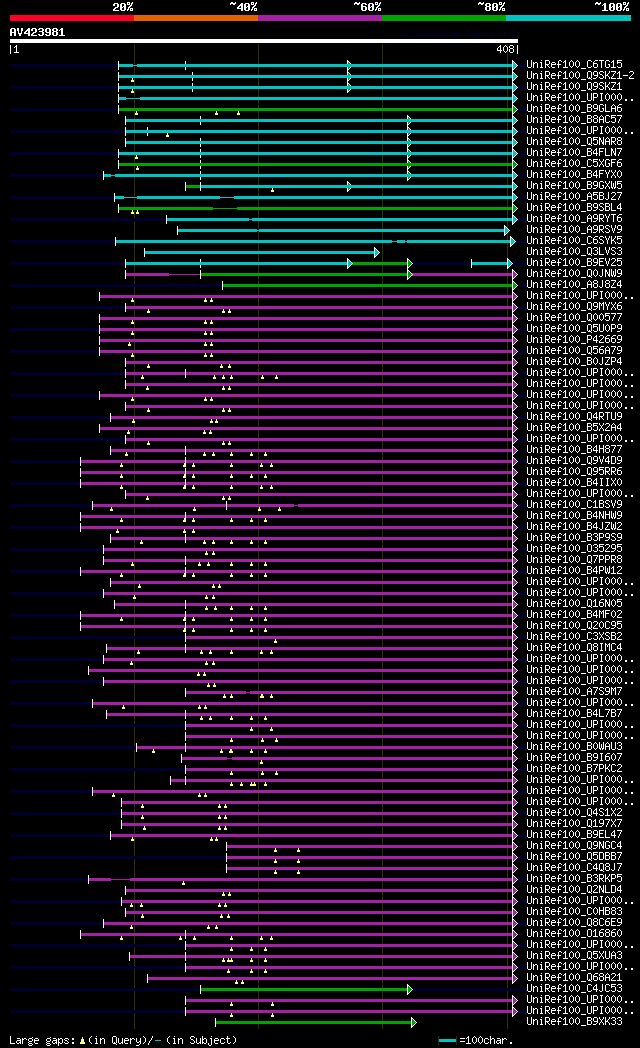This screenshot has height=1048, width=640.
Task: Click the UniRef100_B7PKC2 label
Action: (574, 769)
